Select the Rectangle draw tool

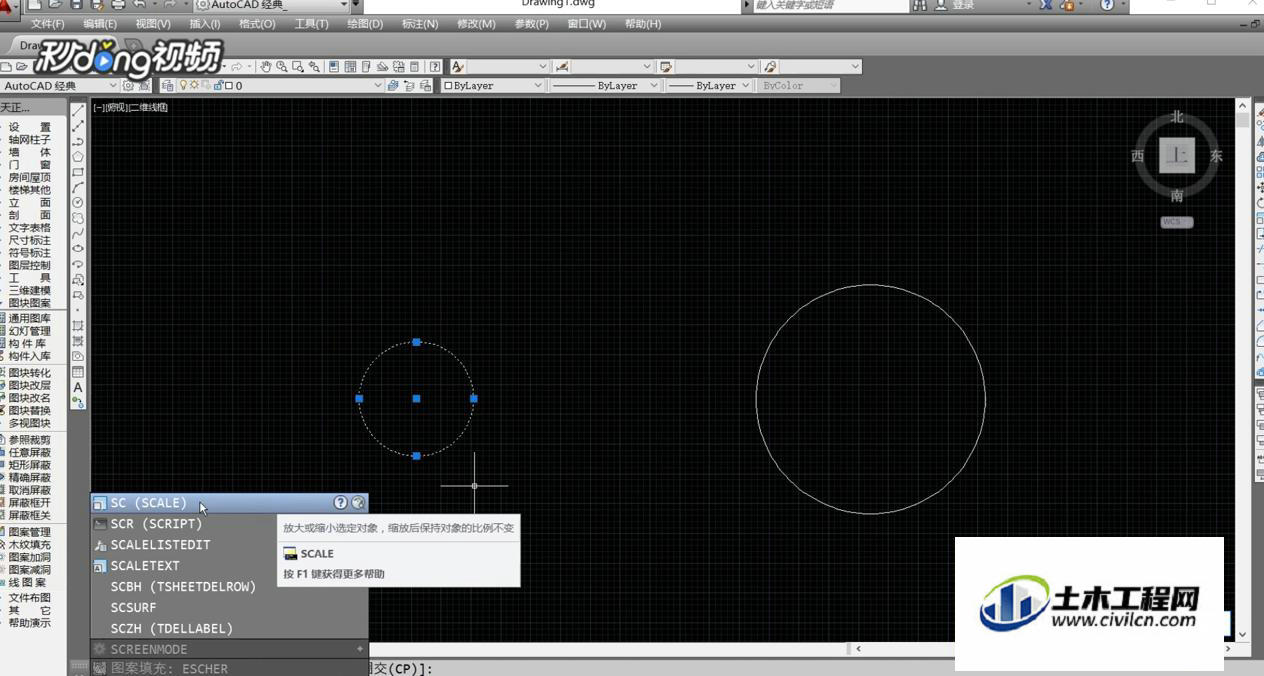(x=78, y=172)
